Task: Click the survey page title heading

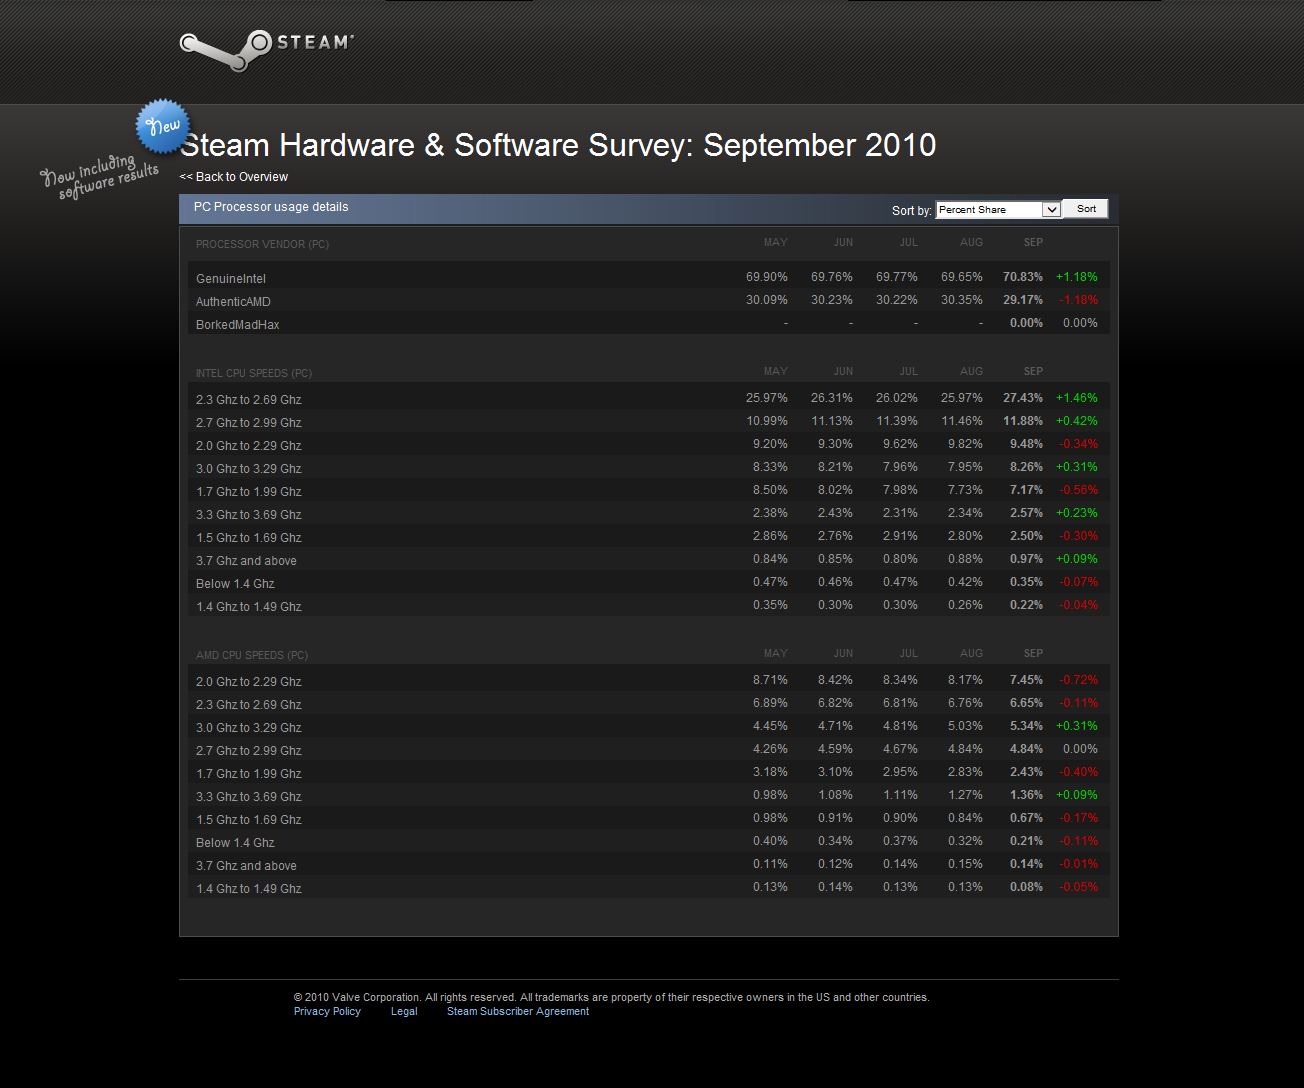Action: tap(558, 145)
